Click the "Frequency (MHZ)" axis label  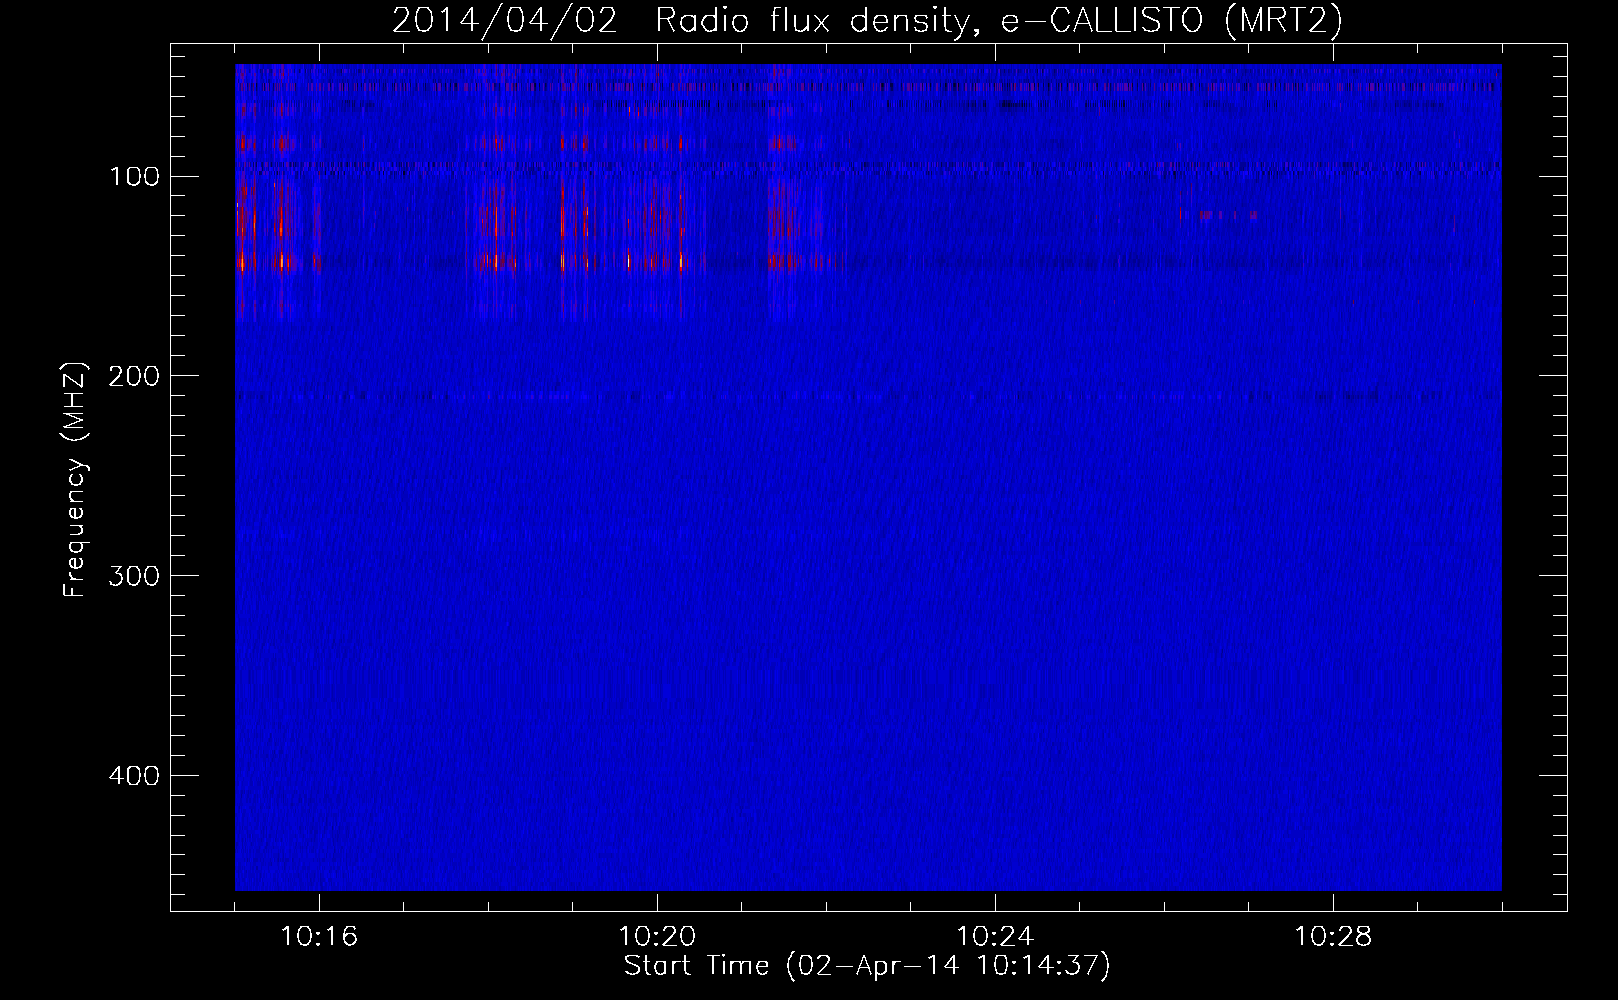[75, 480]
